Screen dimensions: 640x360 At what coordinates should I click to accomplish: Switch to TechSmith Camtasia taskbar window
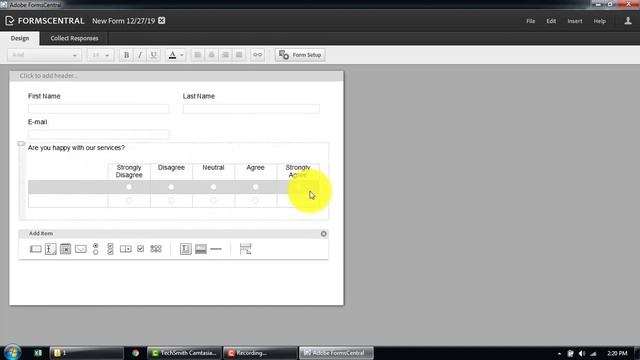[184, 353]
